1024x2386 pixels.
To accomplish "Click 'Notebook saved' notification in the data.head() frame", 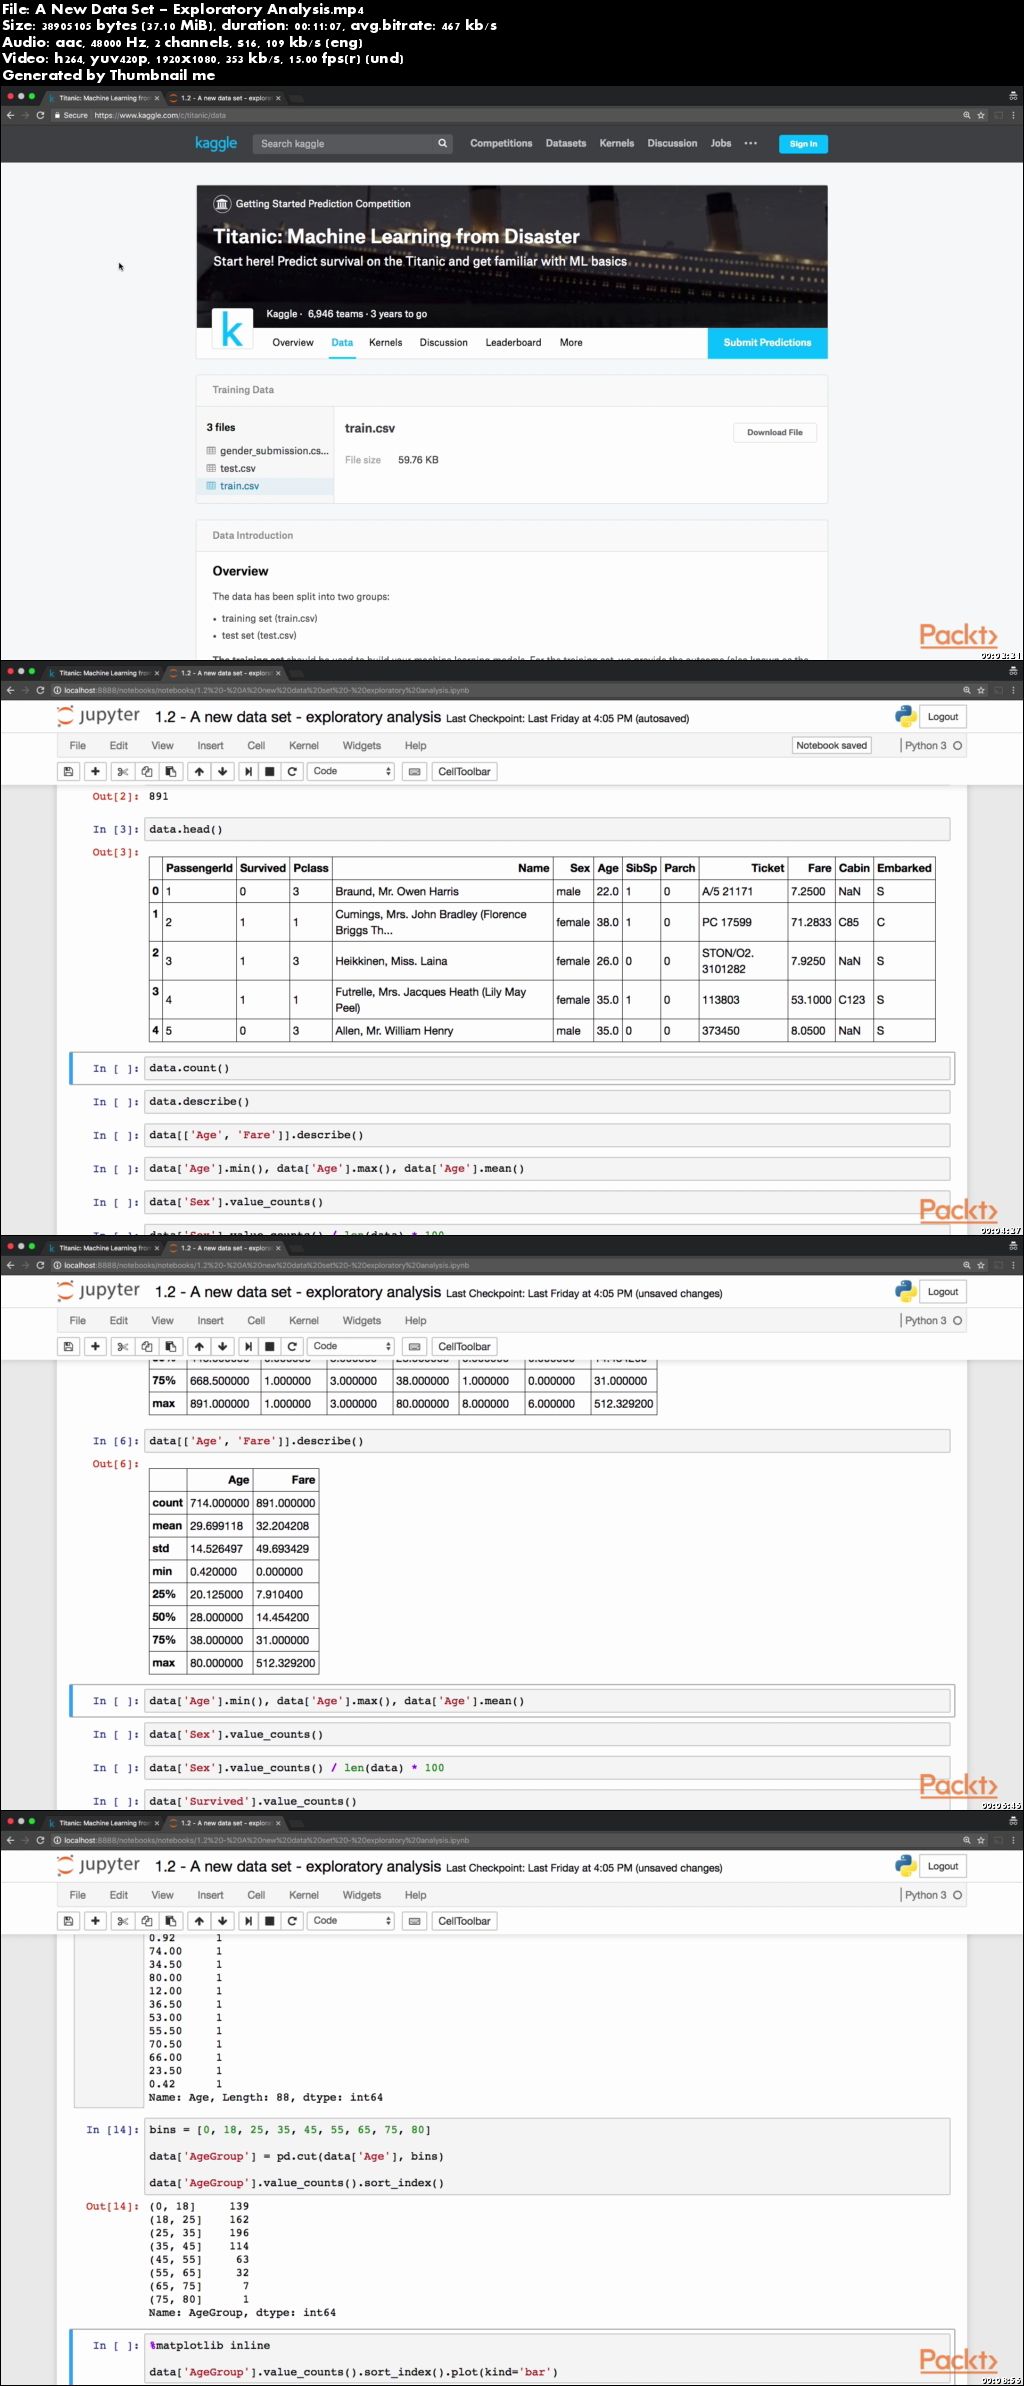I will coord(831,745).
